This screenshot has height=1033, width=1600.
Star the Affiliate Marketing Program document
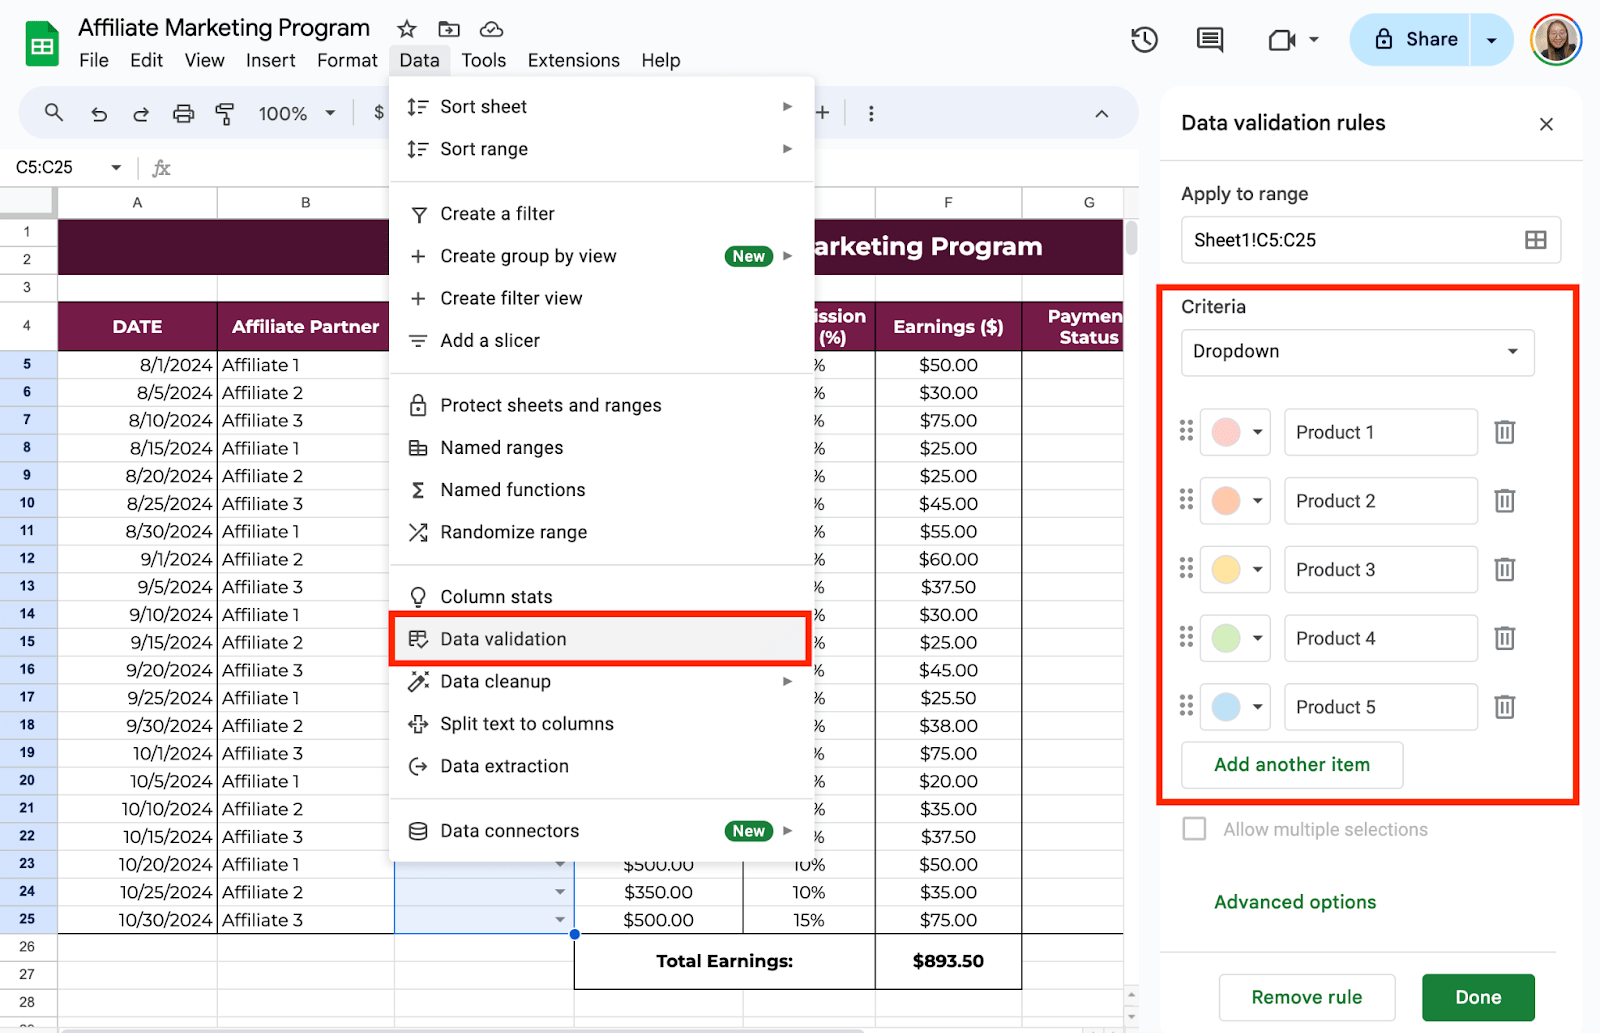tap(406, 29)
